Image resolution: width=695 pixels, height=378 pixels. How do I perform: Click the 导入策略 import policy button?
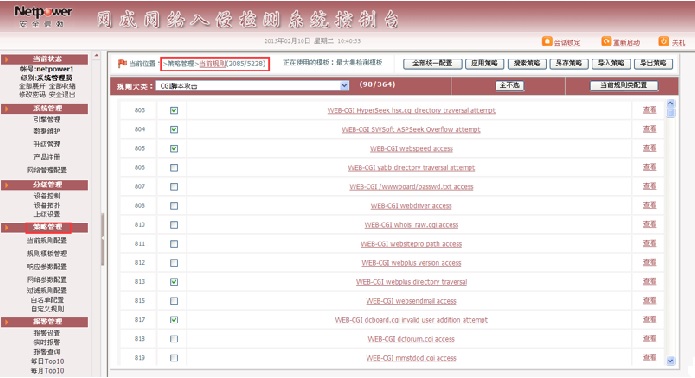point(611,63)
